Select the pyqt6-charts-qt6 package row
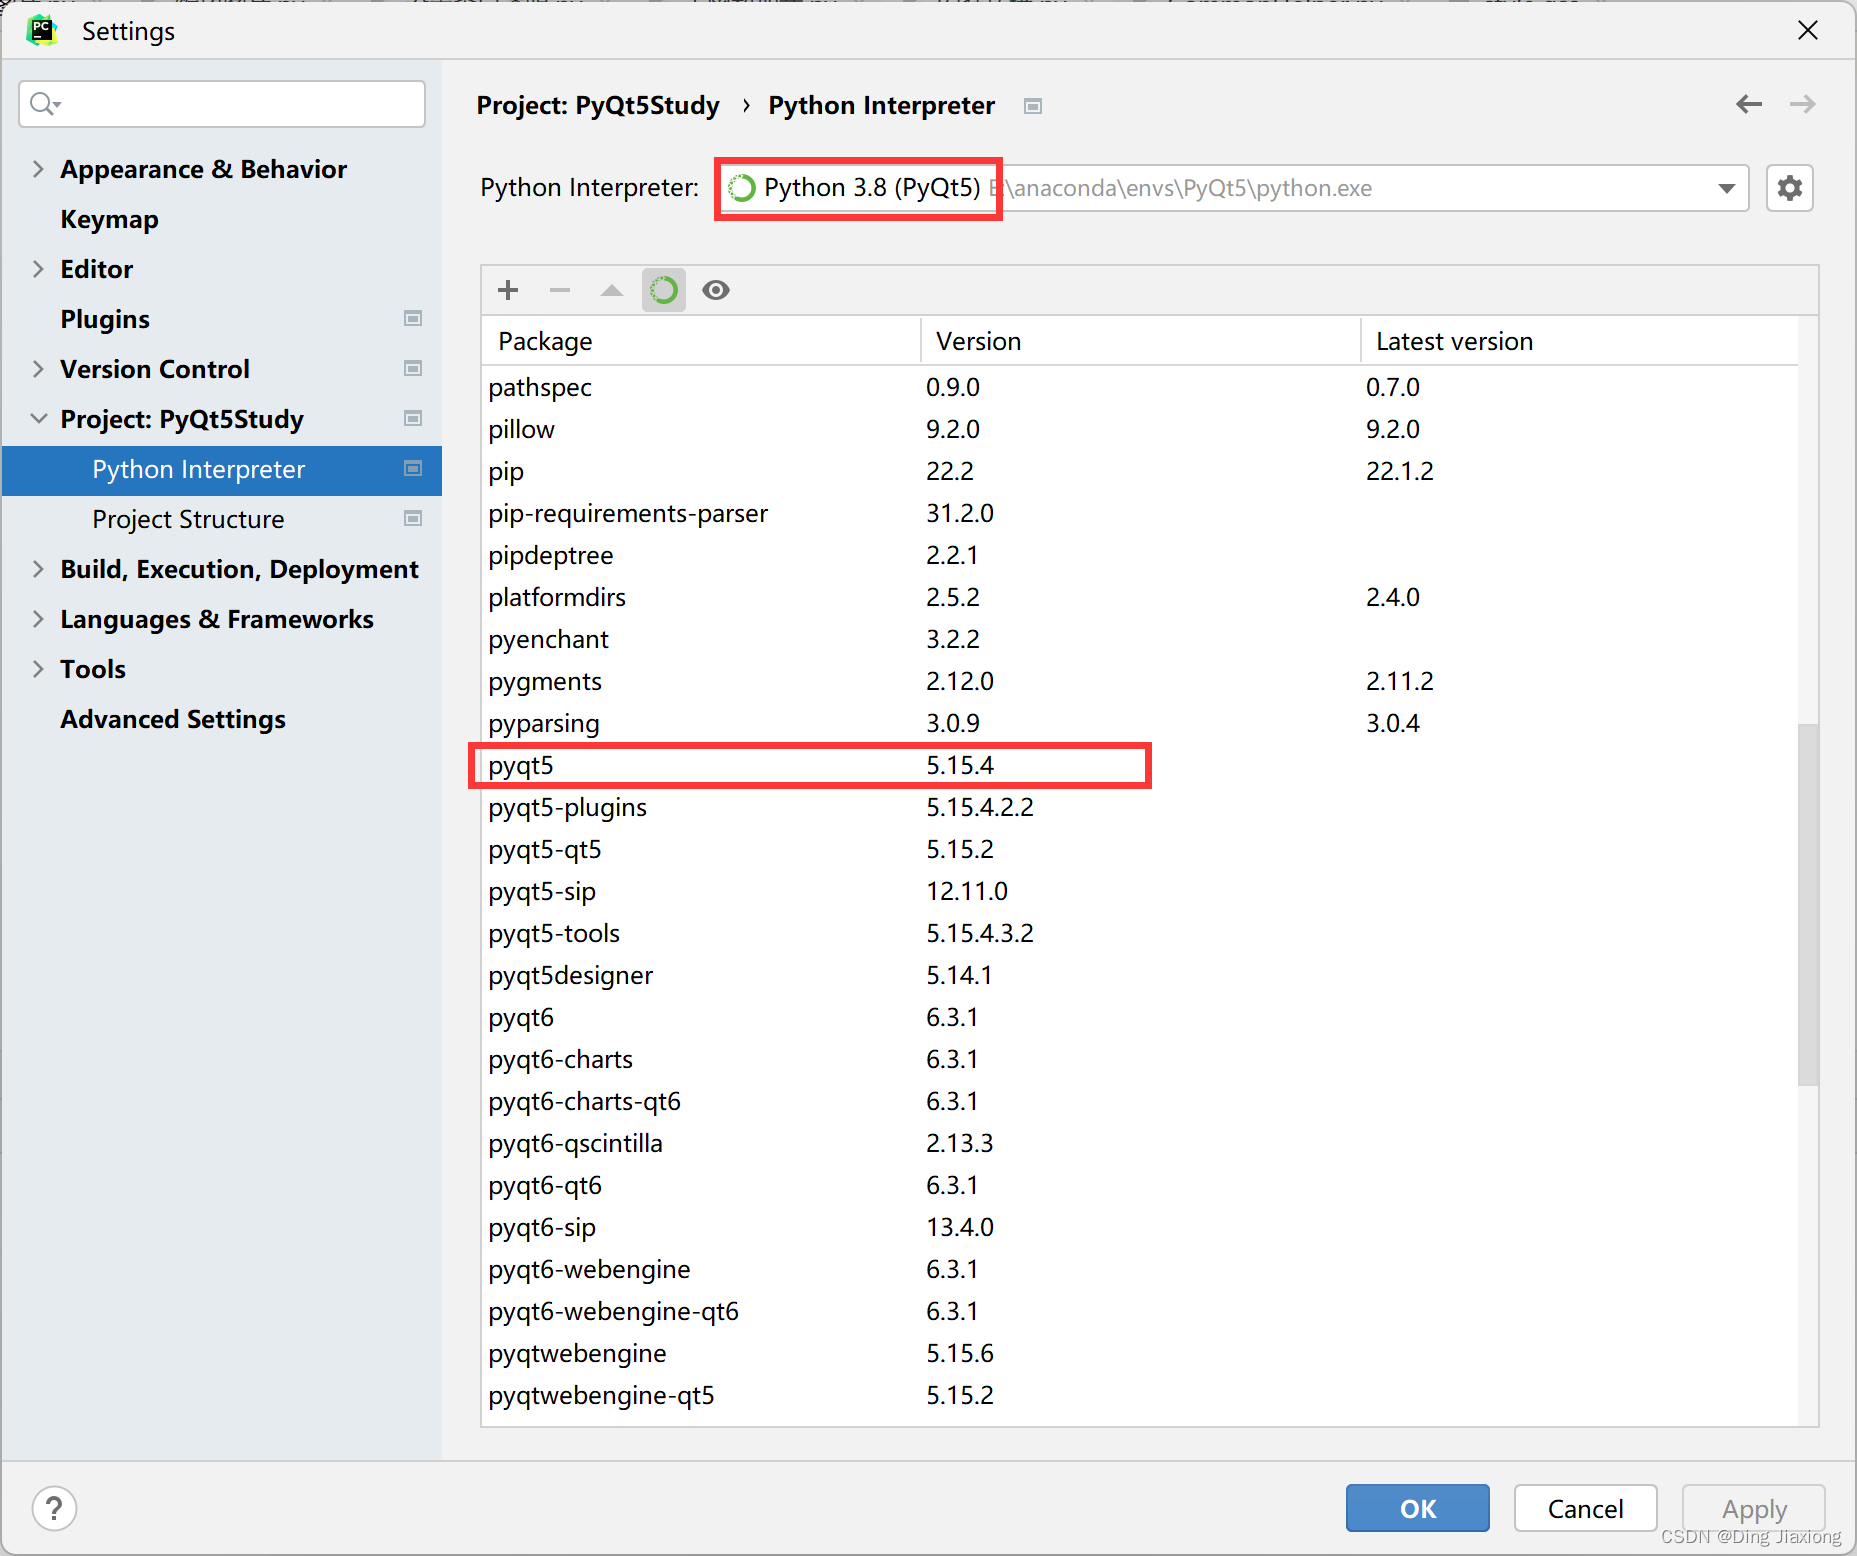1857x1556 pixels. pyautogui.click(x=1140, y=1101)
